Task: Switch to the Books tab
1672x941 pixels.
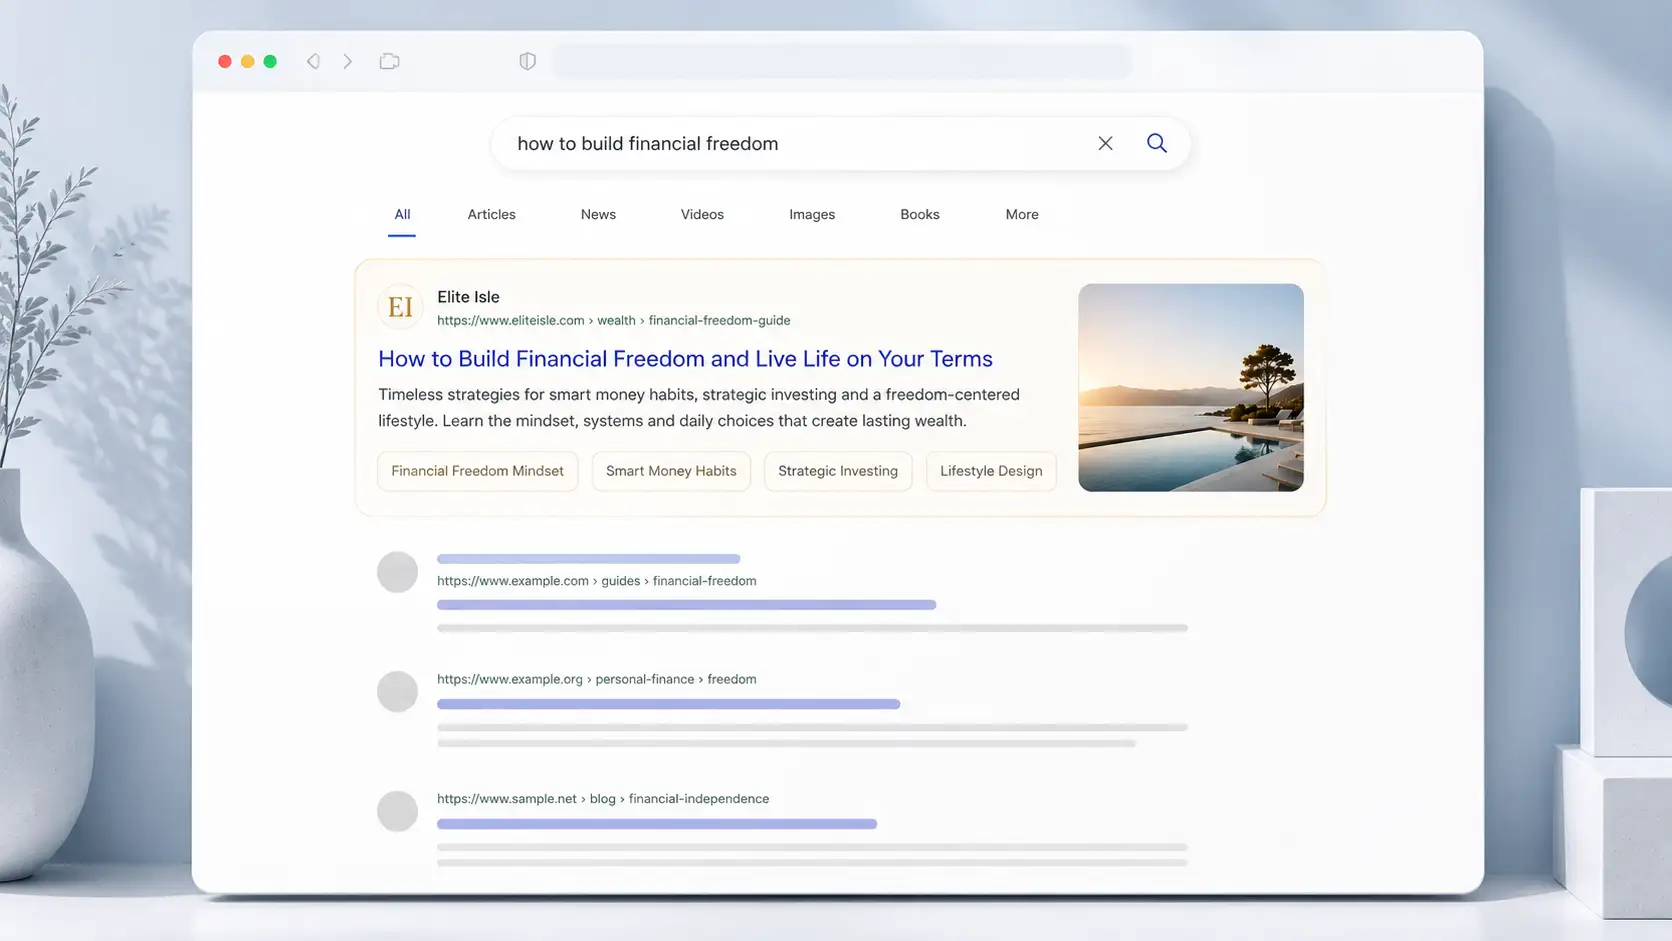Action: point(920,214)
